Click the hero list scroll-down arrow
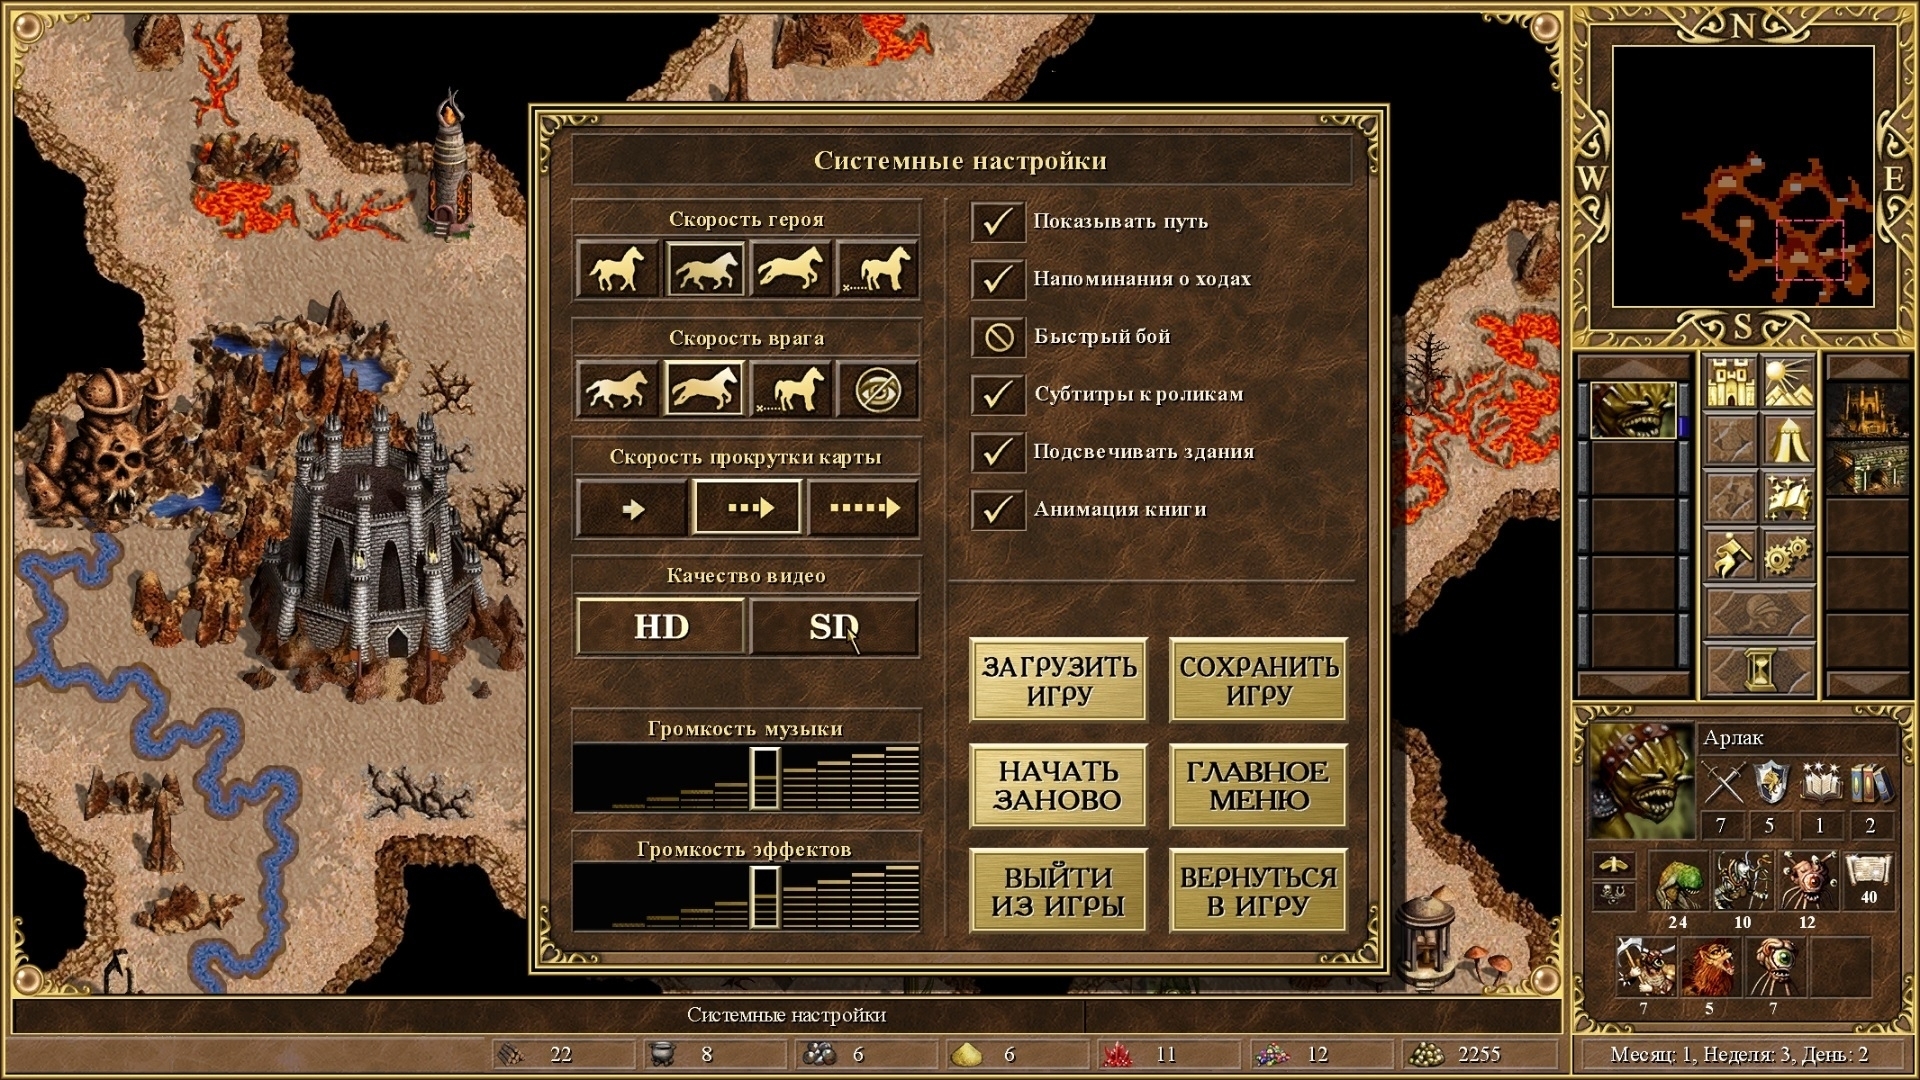 (1633, 684)
